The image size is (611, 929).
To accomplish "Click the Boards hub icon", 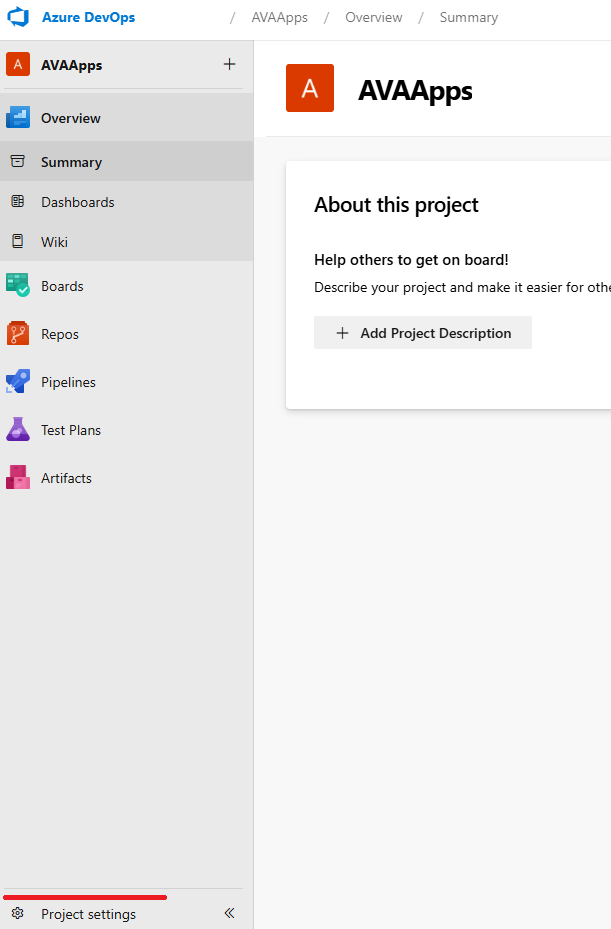I will (x=18, y=285).
